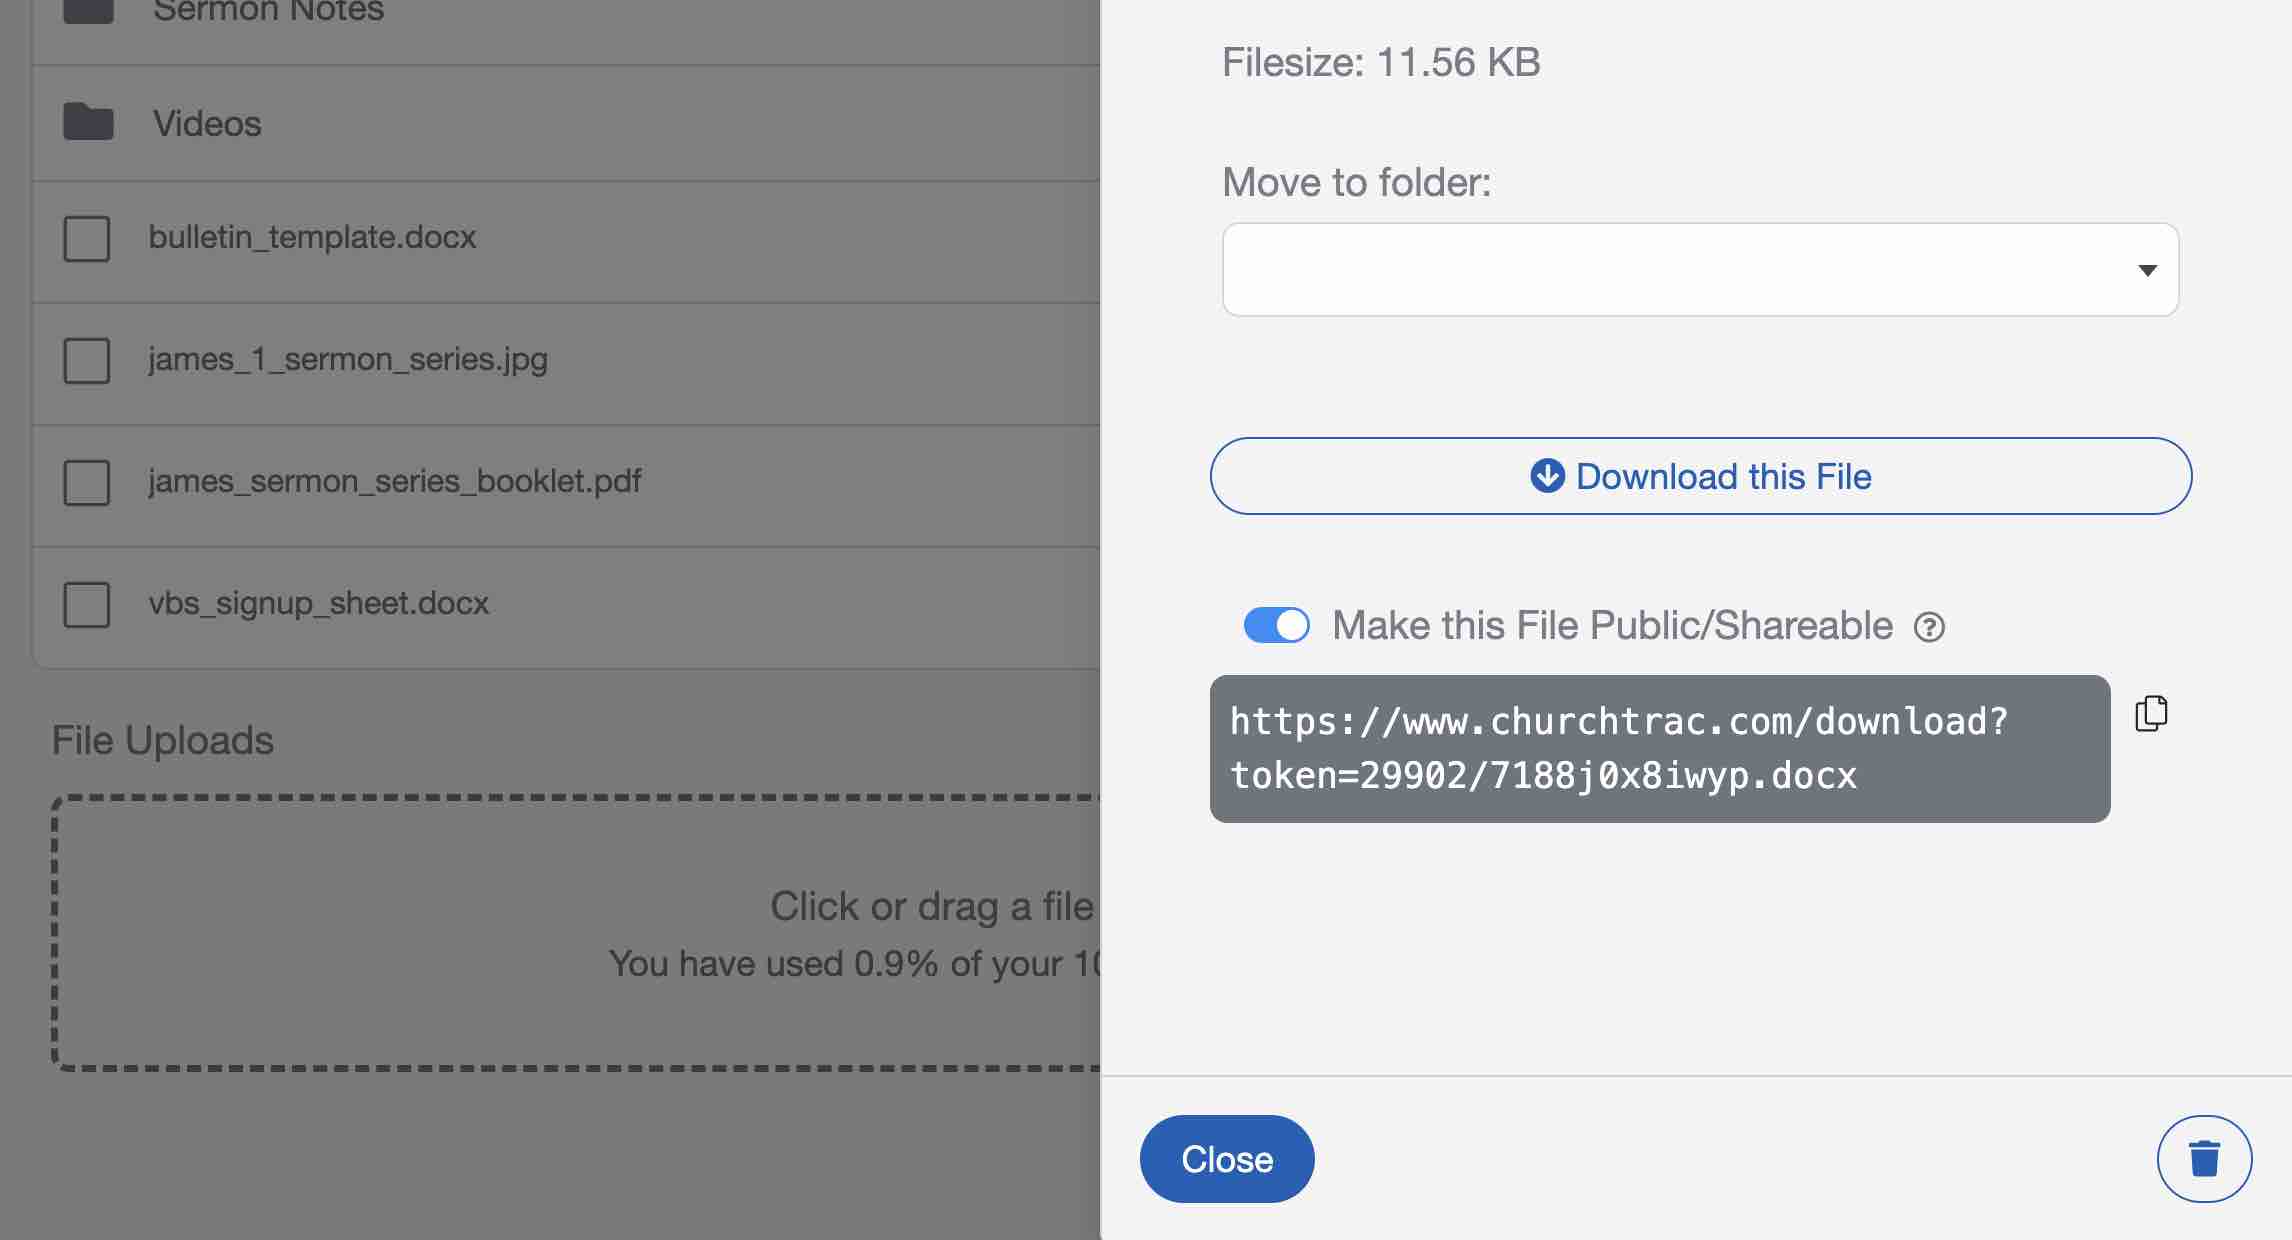Open the Sermon Notes folder row

click(x=566, y=32)
